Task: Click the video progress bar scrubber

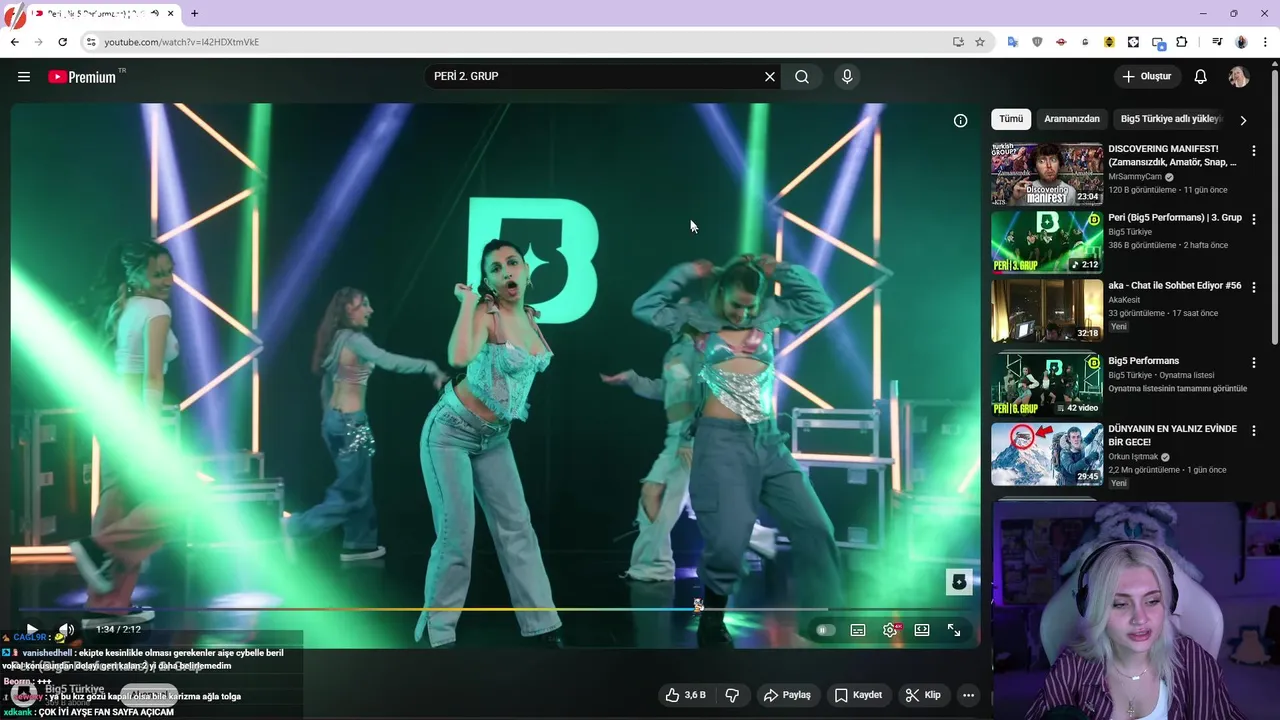Action: coord(698,606)
